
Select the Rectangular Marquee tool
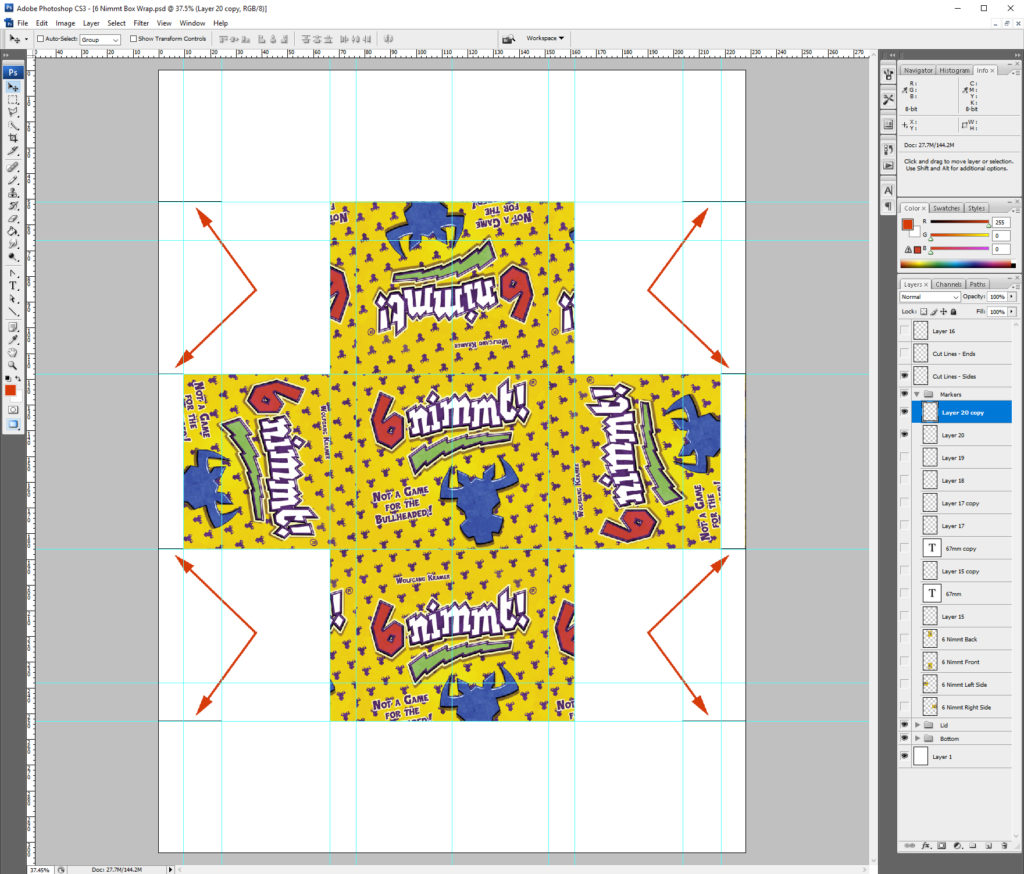(13, 100)
